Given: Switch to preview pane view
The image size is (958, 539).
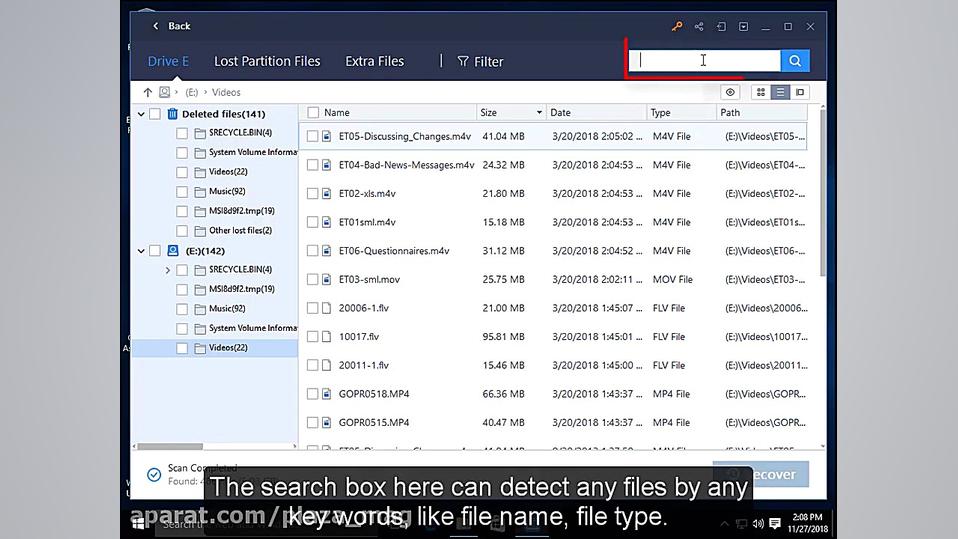Looking at the screenshot, I should point(800,92).
